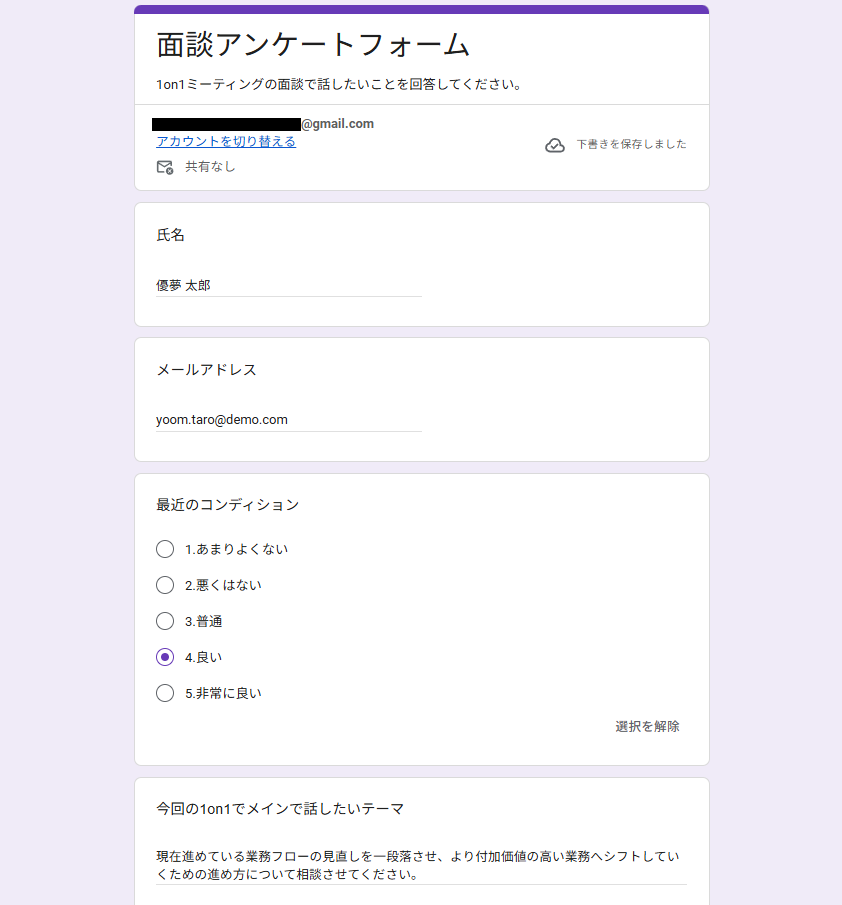
Task: Click the draft saved cloud icon
Action: (x=555, y=145)
